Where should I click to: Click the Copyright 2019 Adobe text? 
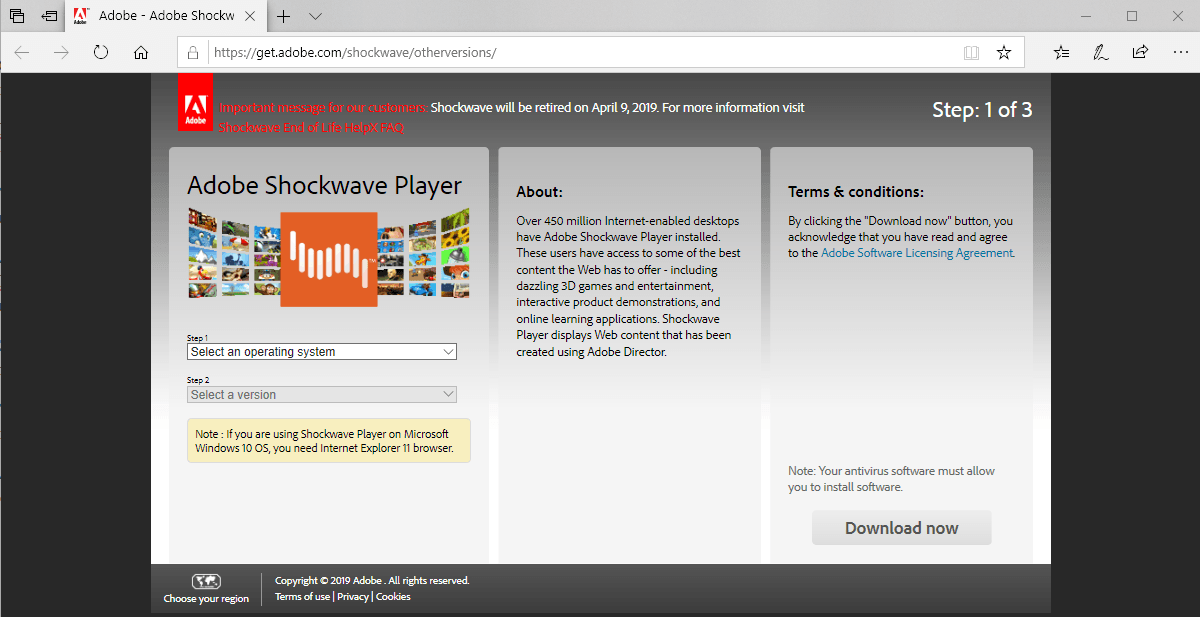click(x=372, y=580)
